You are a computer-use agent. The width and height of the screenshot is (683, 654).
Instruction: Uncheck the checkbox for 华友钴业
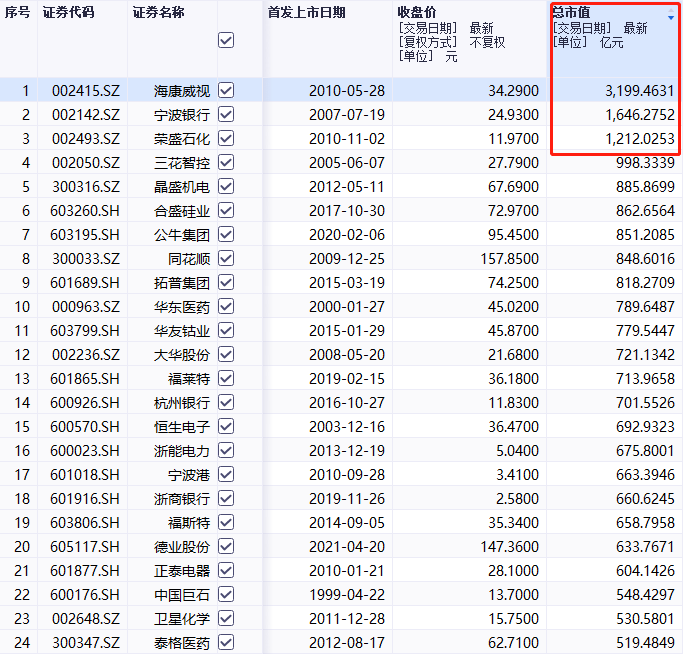click(x=226, y=330)
